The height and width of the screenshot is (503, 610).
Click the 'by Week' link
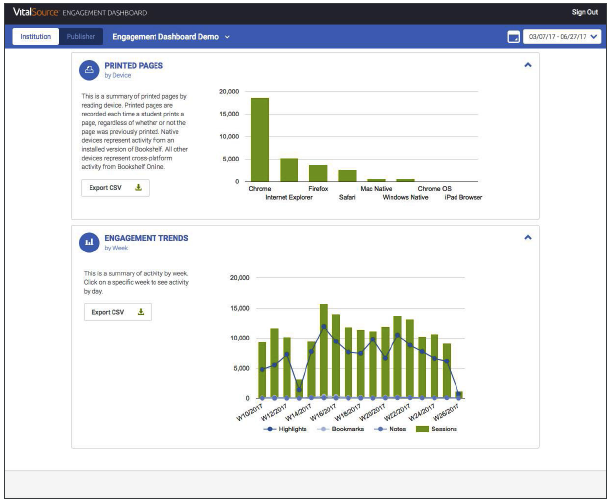(x=116, y=248)
